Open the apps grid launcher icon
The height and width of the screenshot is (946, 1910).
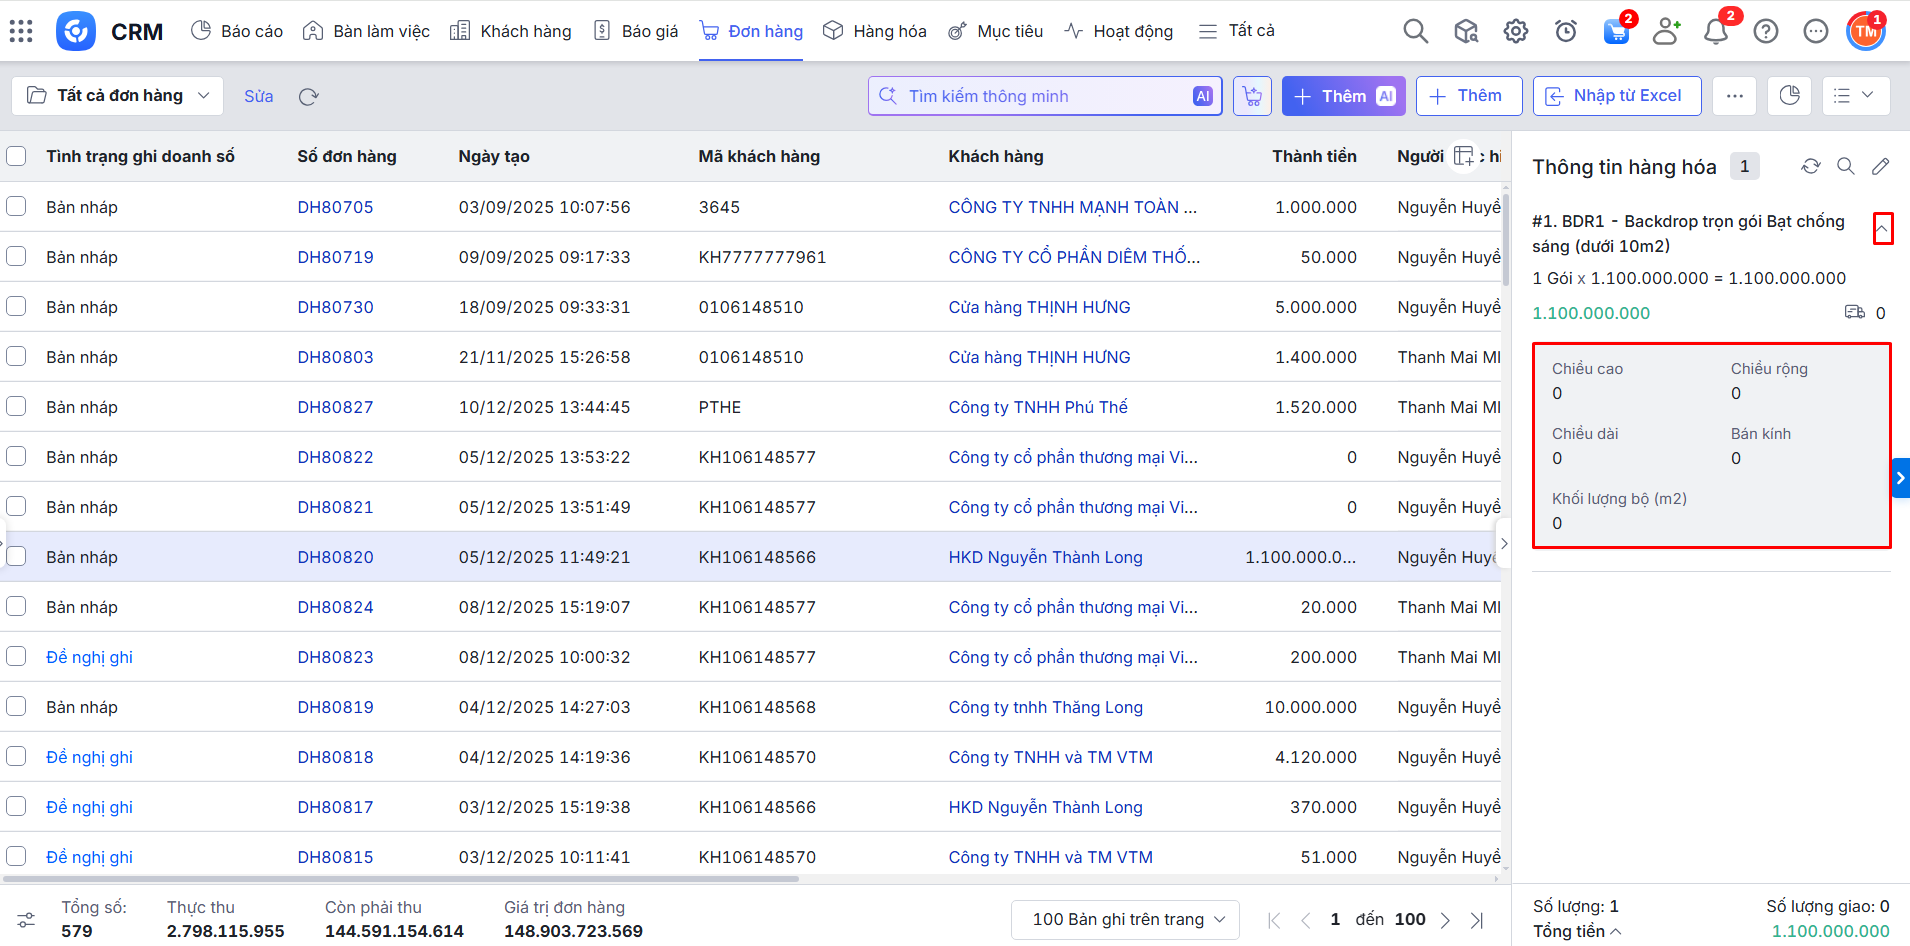21,31
